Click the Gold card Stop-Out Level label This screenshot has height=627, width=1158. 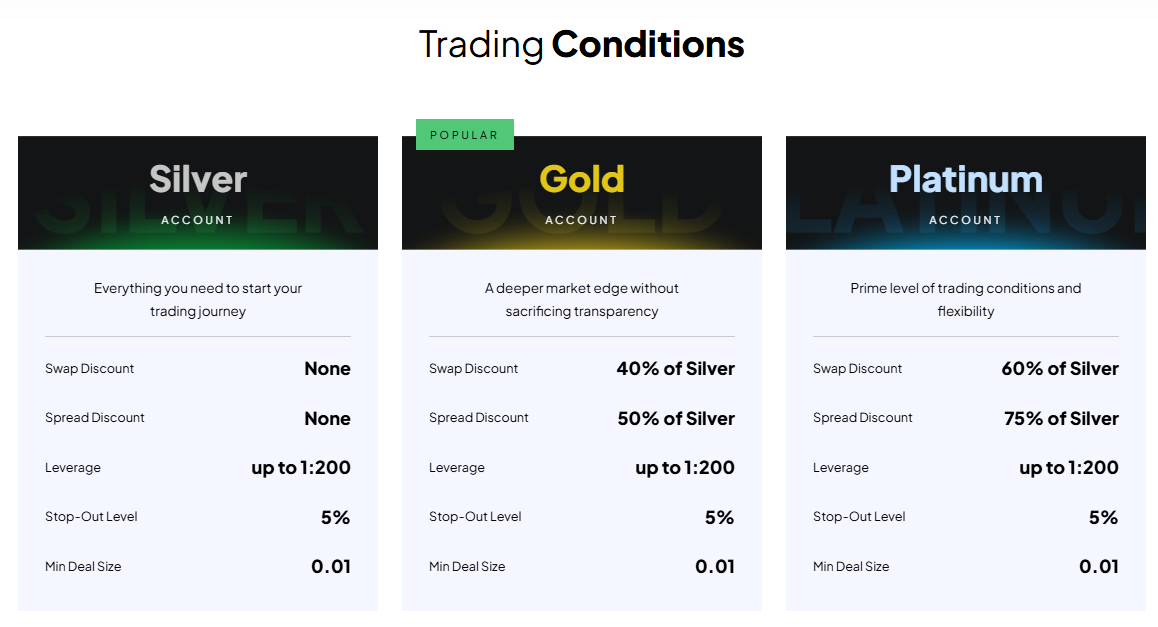coord(475,517)
